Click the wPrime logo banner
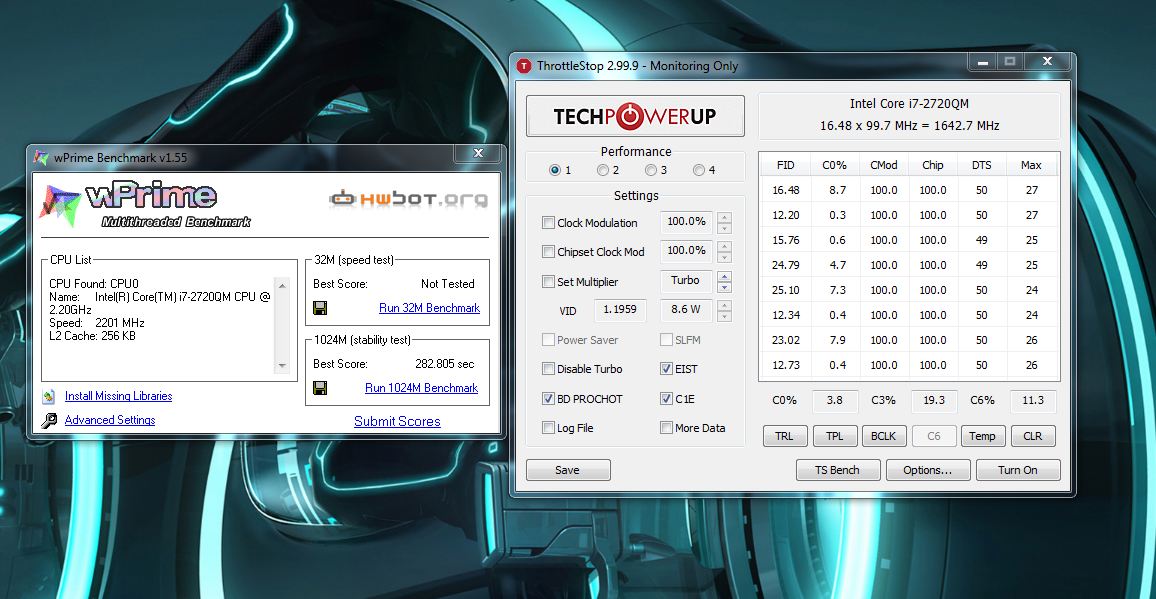1156x599 pixels. point(146,204)
